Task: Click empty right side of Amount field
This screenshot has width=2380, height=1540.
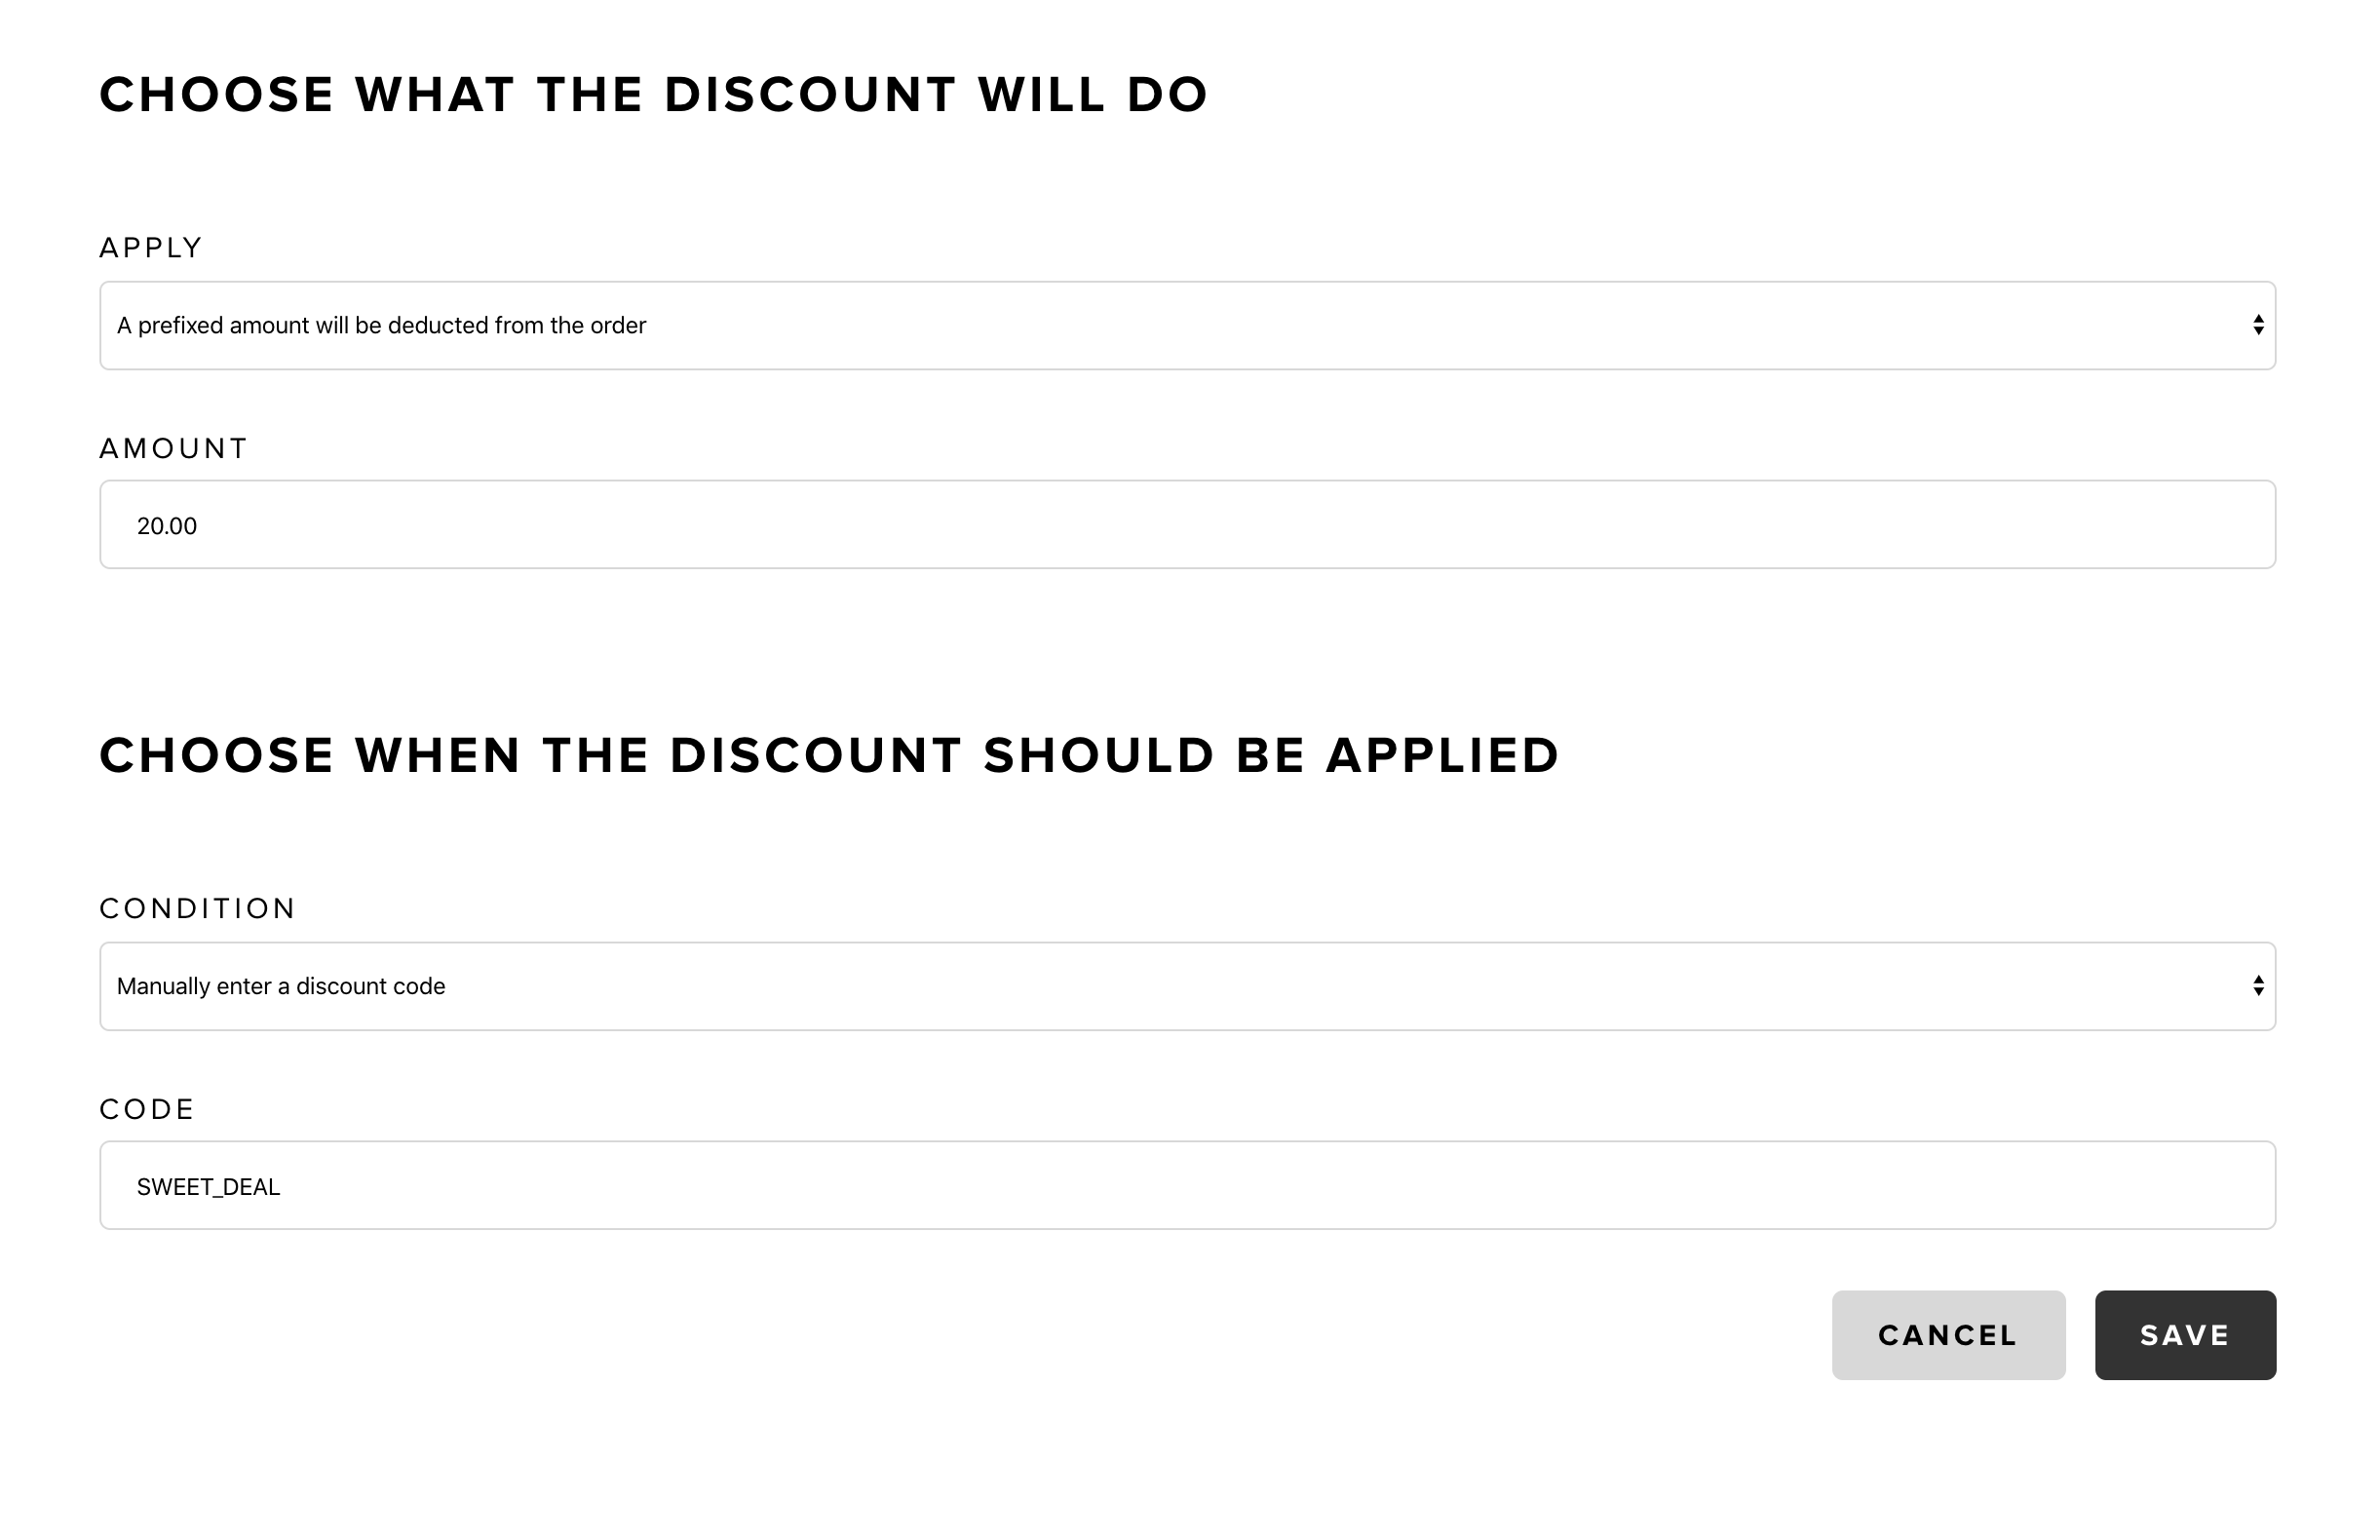Action: (1900, 525)
